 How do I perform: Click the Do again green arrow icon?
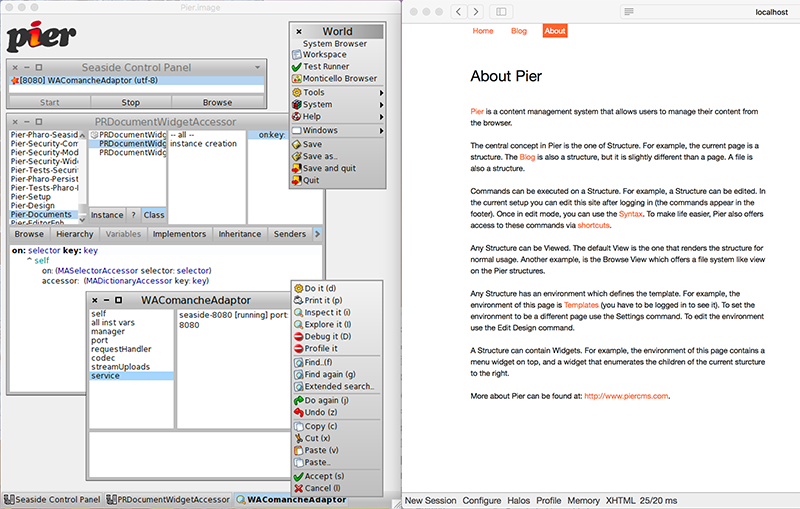click(299, 400)
